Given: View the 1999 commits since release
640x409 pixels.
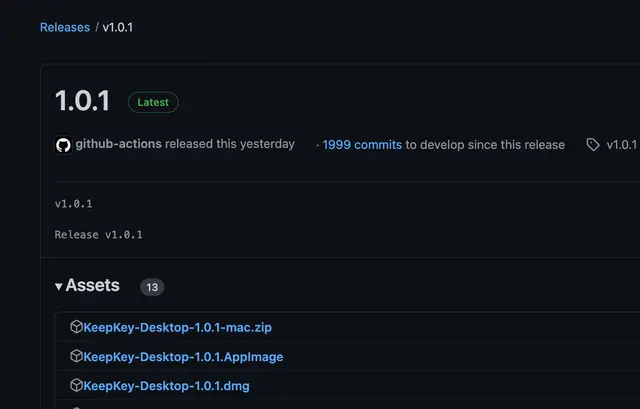Looking at the screenshot, I should (x=362, y=145).
